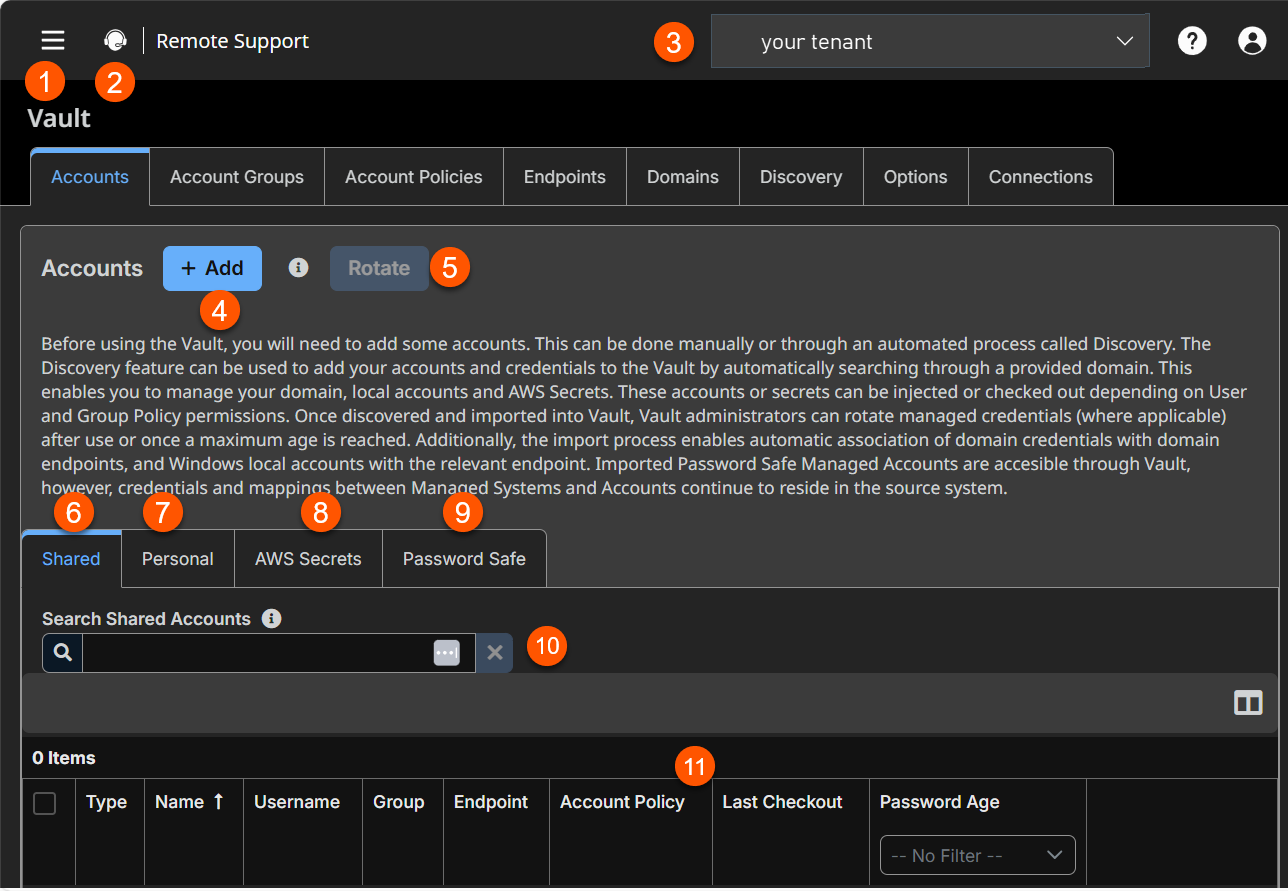Open the Discovery tab

[x=801, y=177]
